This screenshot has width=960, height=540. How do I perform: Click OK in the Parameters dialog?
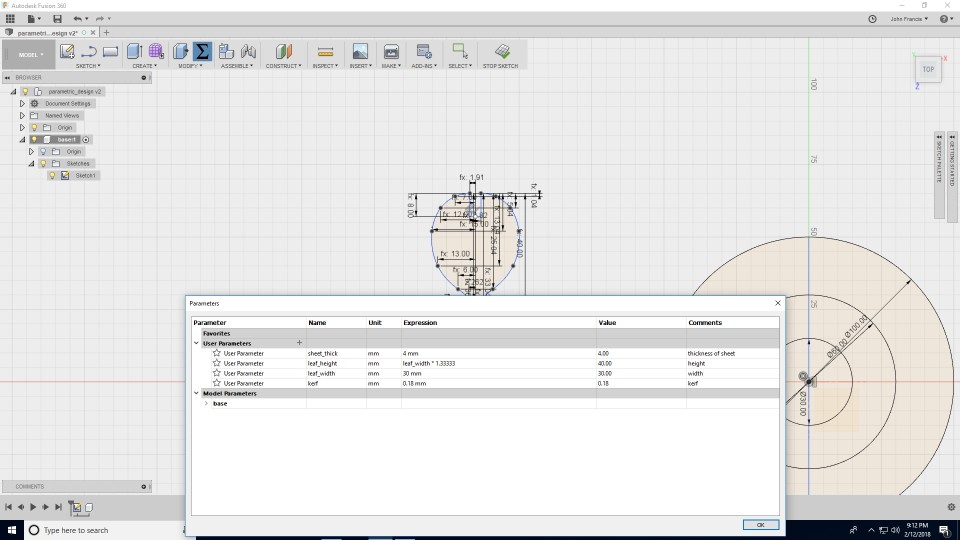coord(760,524)
